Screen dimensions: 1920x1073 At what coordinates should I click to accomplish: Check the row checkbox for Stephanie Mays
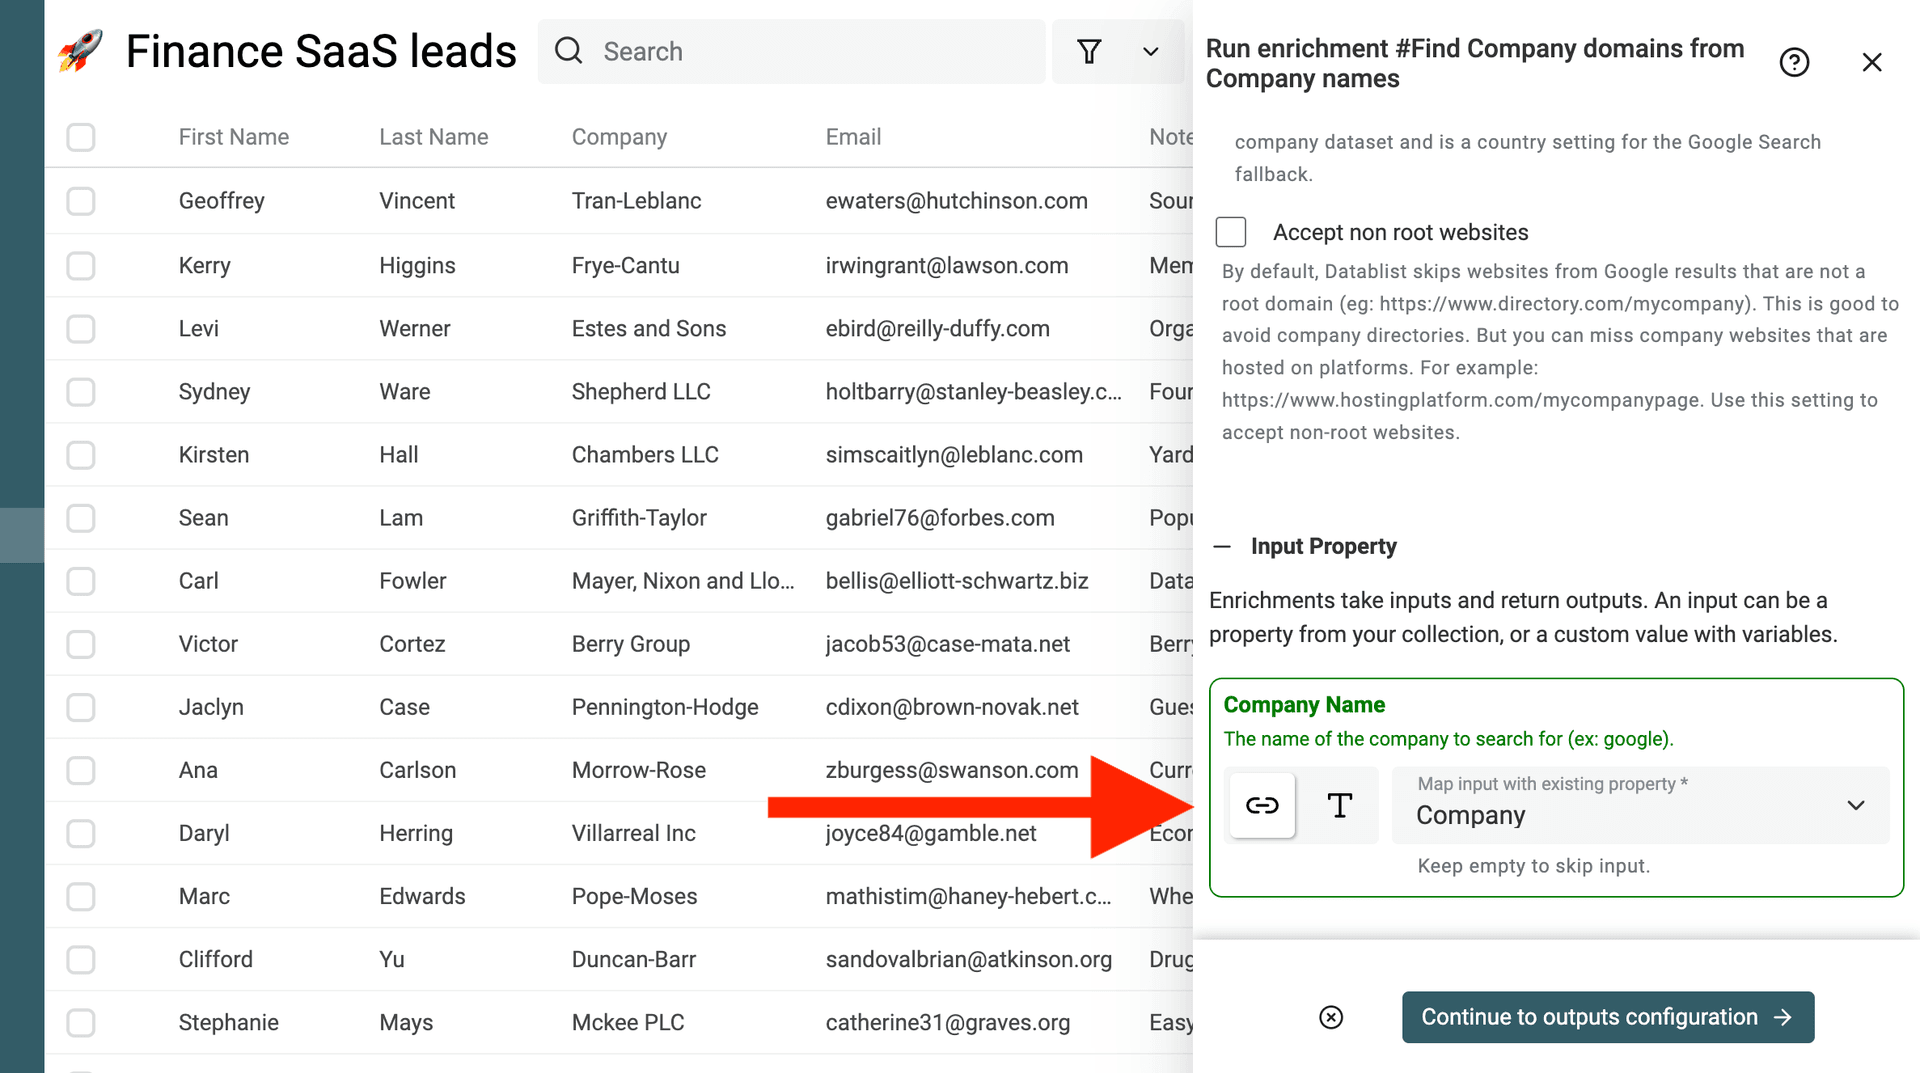pos(80,1022)
